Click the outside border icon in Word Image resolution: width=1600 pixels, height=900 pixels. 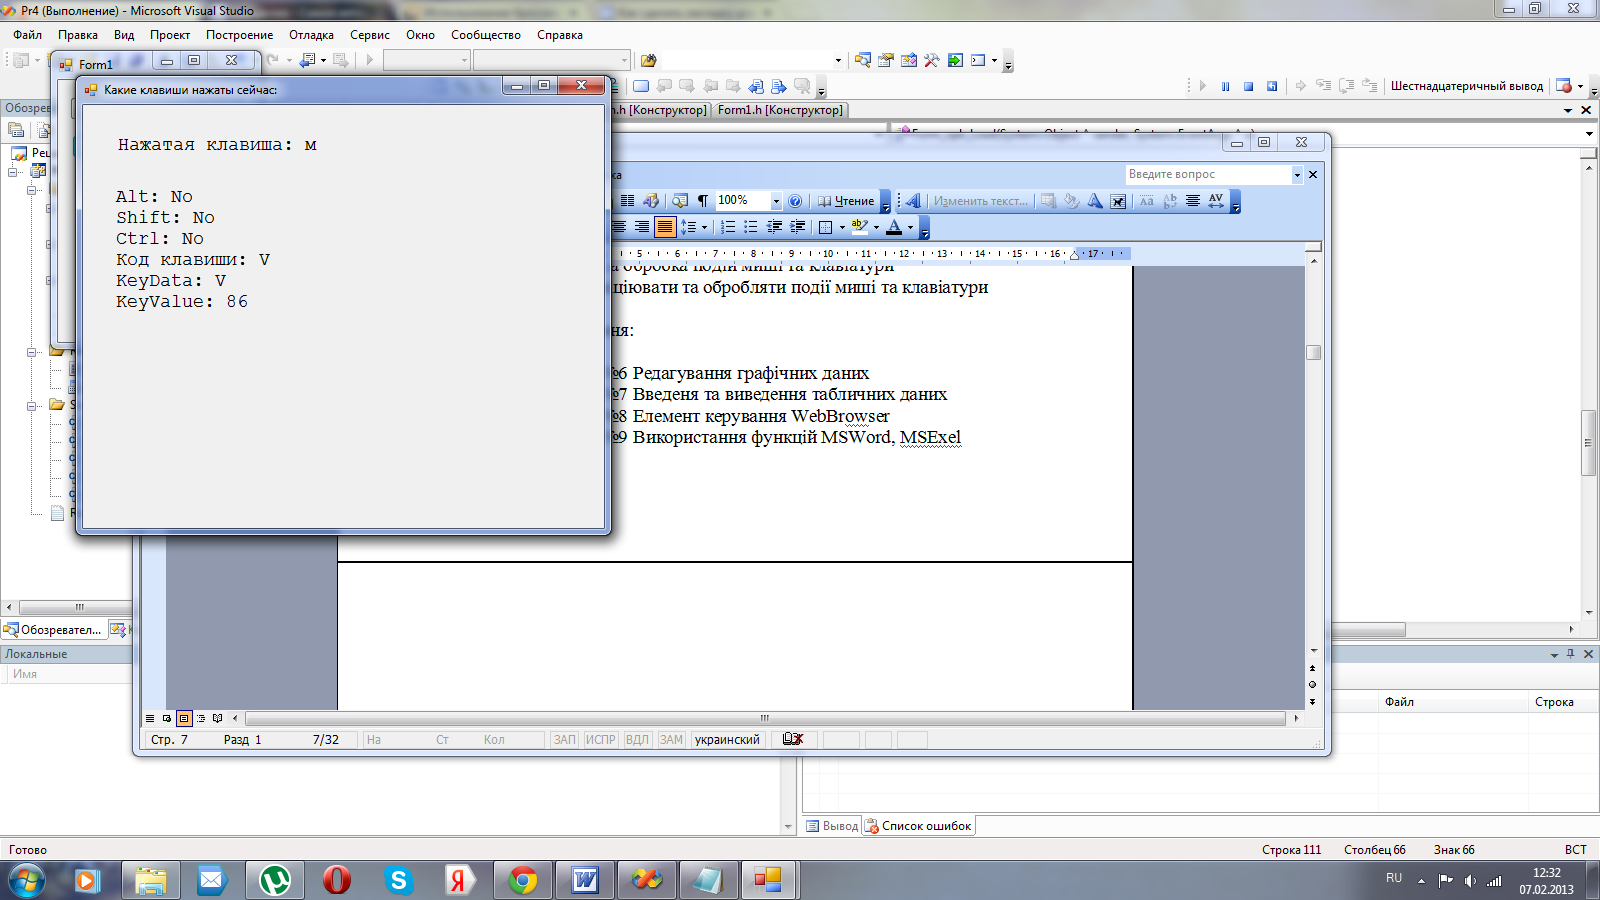[x=825, y=227]
